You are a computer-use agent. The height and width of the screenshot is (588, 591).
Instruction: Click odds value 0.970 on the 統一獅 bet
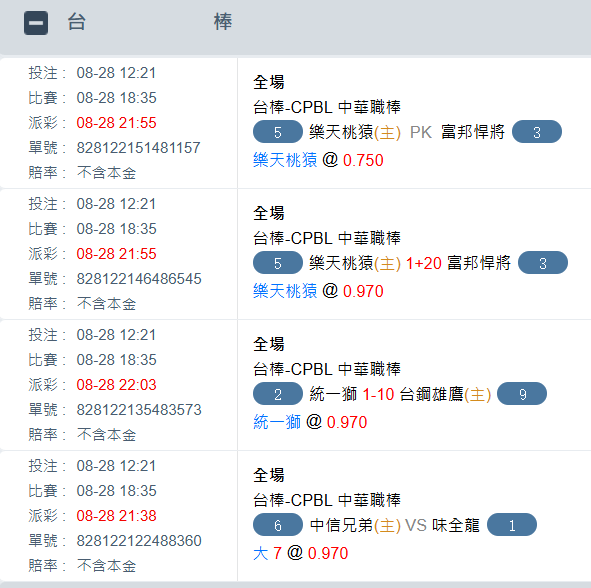(347, 423)
